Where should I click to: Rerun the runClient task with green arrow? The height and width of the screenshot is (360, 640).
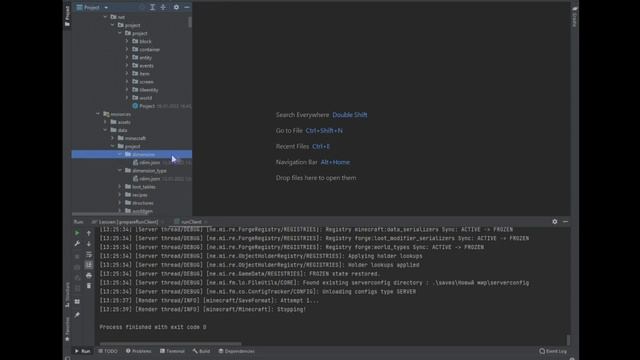77,233
